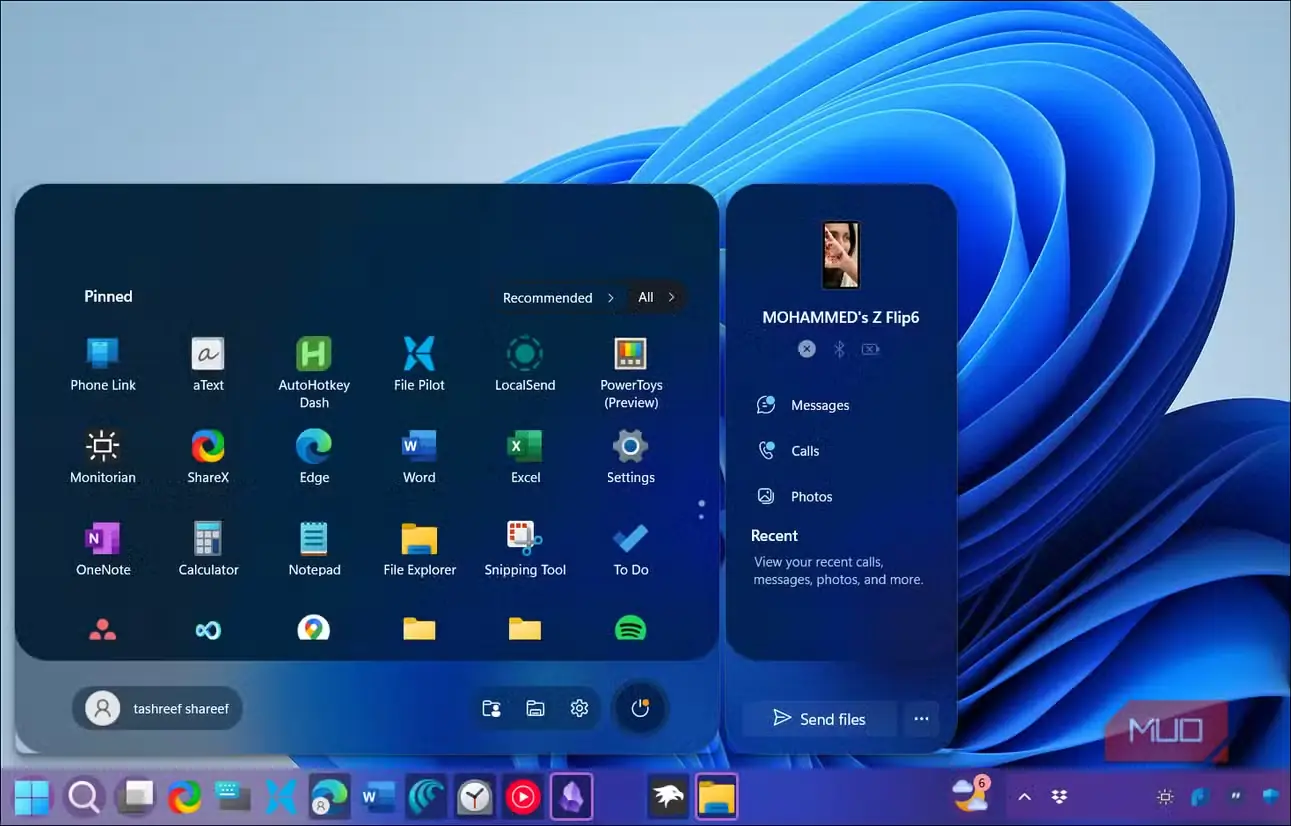Open Photos in the phone panel
1291x826 pixels.
coord(795,497)
